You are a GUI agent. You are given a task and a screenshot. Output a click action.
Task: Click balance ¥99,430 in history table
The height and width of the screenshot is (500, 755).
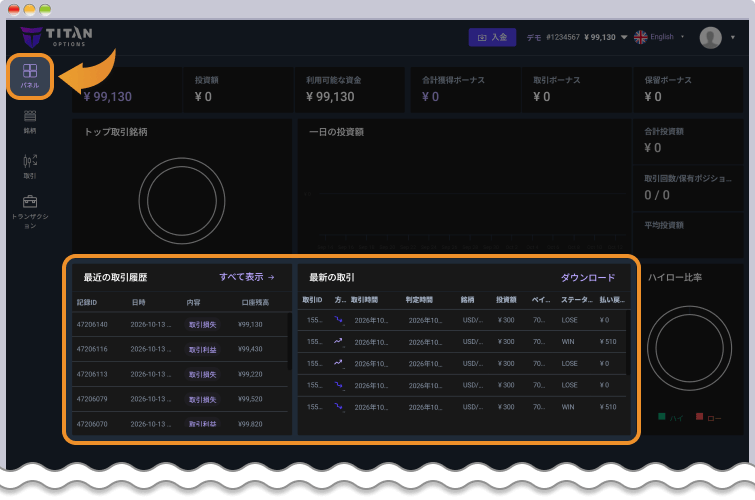click(x=250, y=349)
